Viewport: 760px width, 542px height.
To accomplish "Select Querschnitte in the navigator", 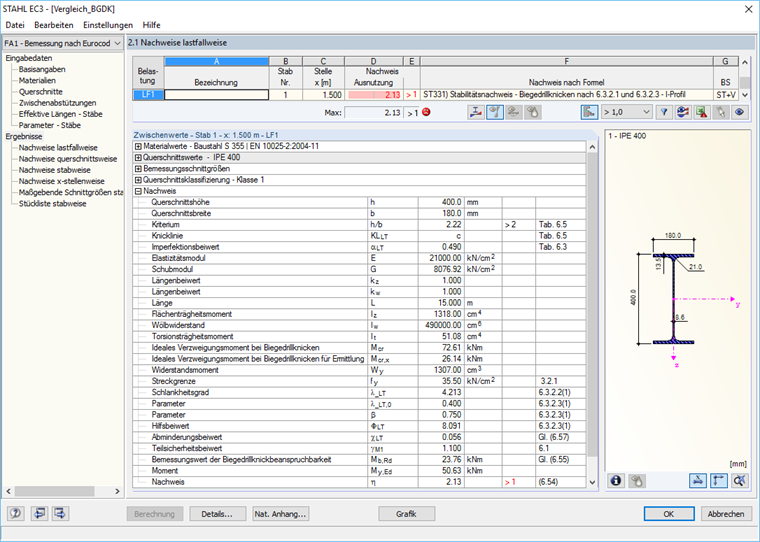I will [40, 92].
